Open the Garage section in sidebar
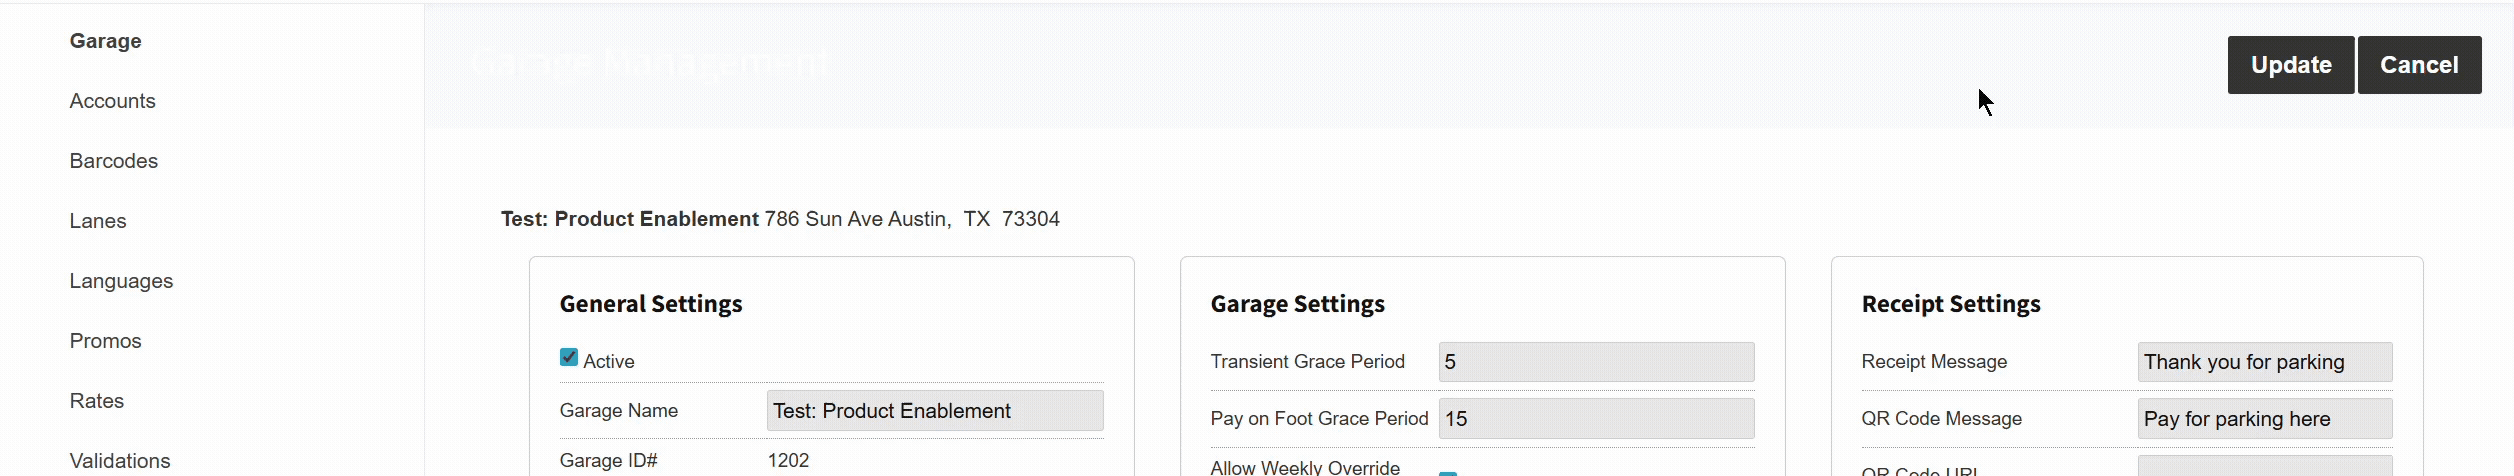 pyautogui.click(x=105, y=41)
